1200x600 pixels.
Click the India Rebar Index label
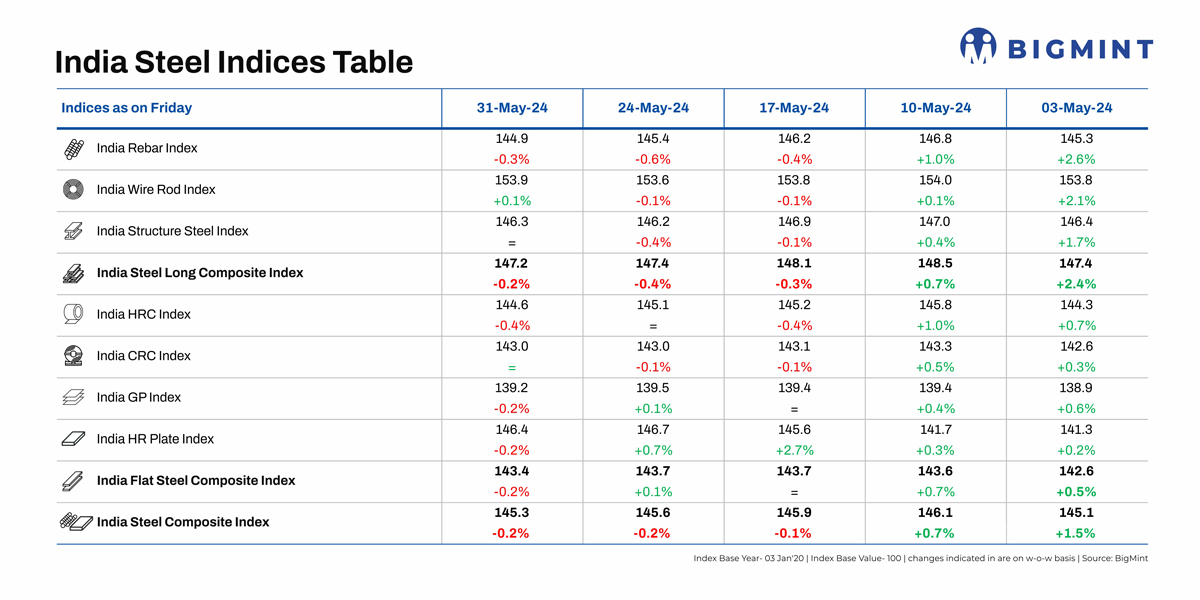click(147, 148)
